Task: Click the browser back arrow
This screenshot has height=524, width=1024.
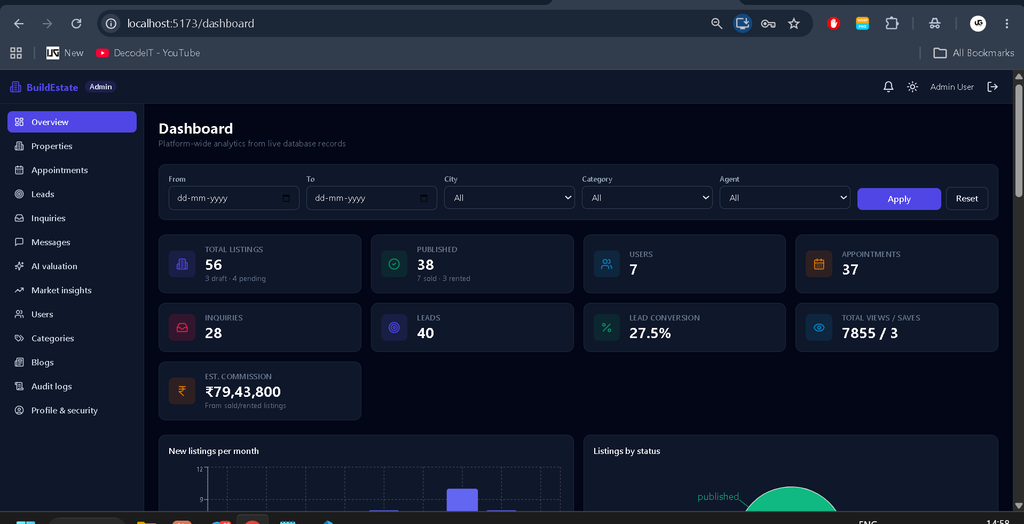Action: pyautogui.click(x=19, y=24)
